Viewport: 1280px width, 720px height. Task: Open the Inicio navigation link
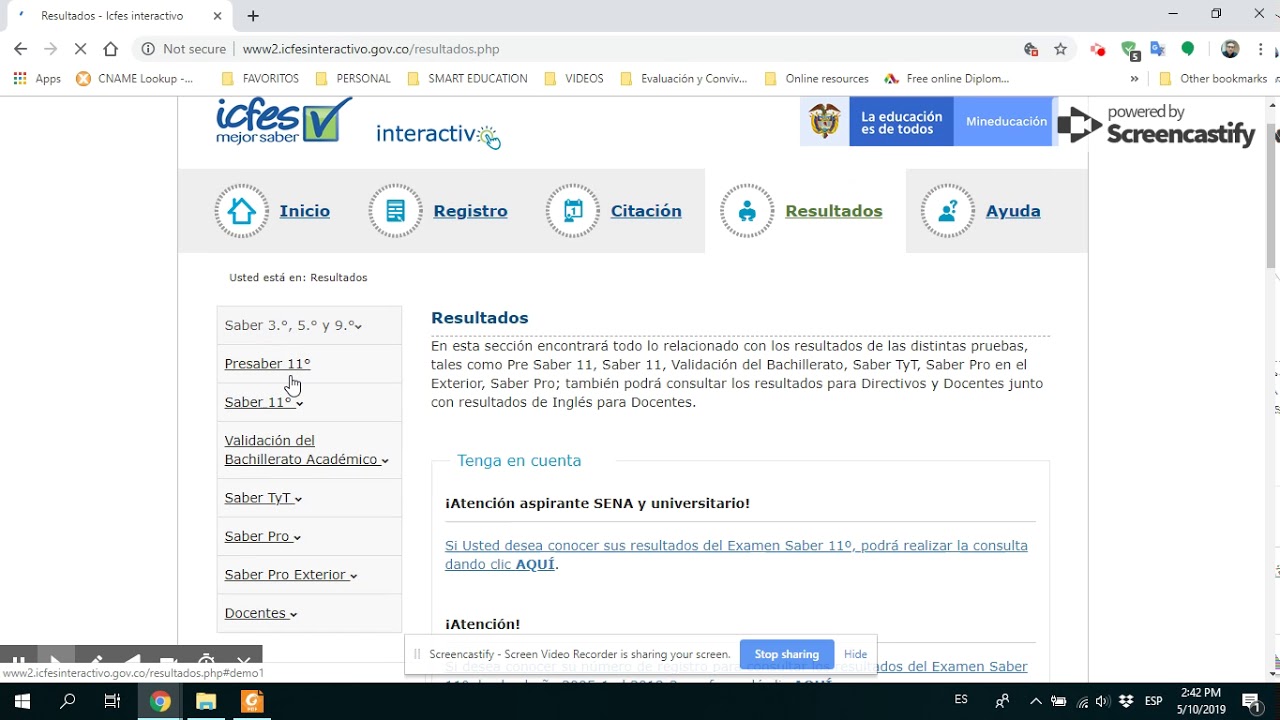[305, 211]
